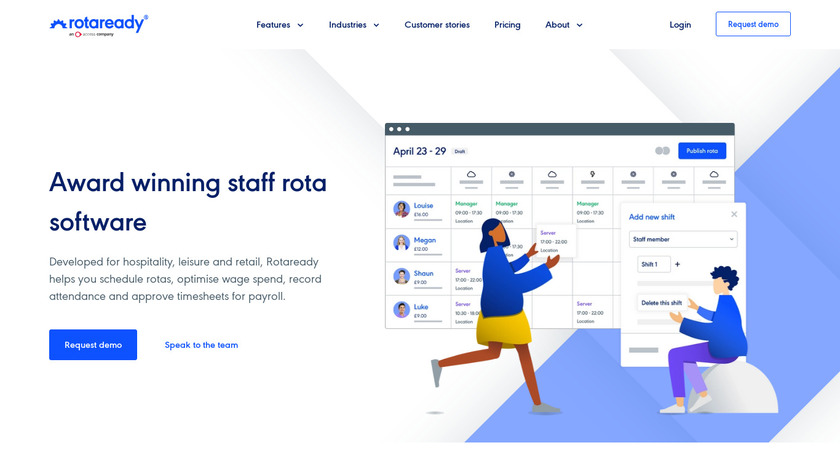Click Luke's Server 17:00 - 22:00 shift
The image size is (840, 472).
[590, 312]
